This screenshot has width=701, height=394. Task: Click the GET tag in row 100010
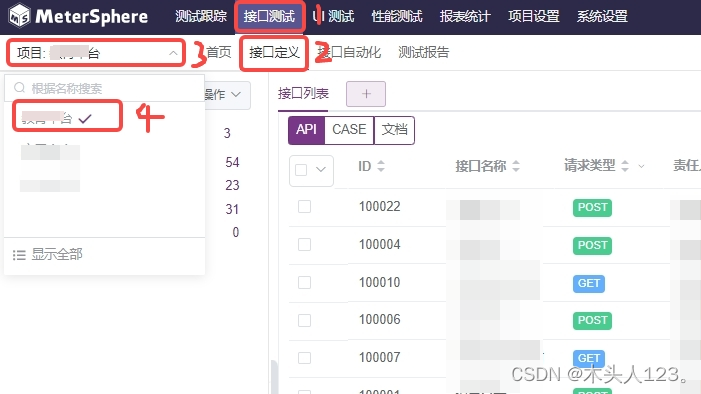pyautogui.click(x=589, y=284)
